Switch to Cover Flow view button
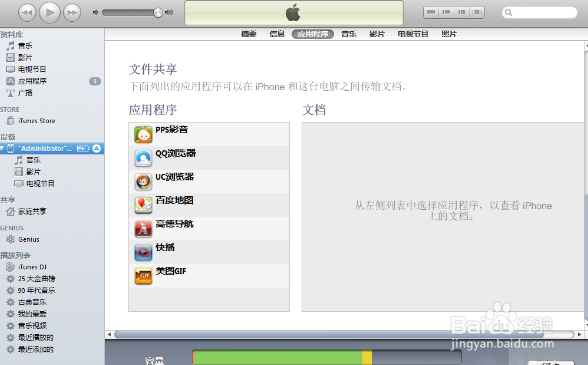Screen dimensions: 588x365 [477, 12]
